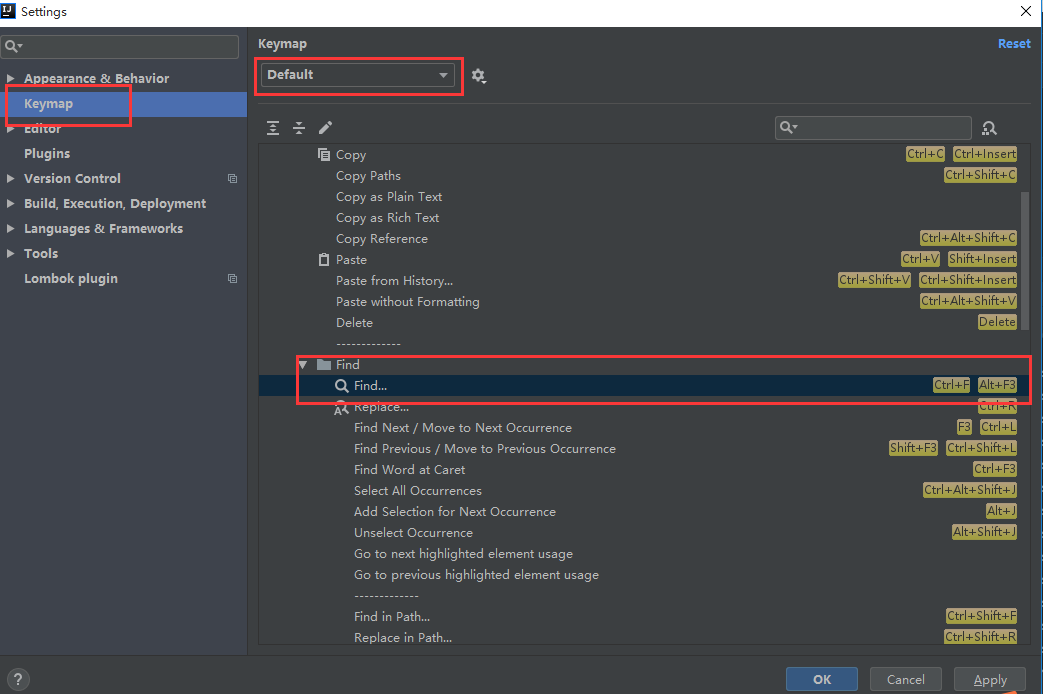Click the magnifier icon beside Find...
1043x694 pixels.
click(341, 385)
